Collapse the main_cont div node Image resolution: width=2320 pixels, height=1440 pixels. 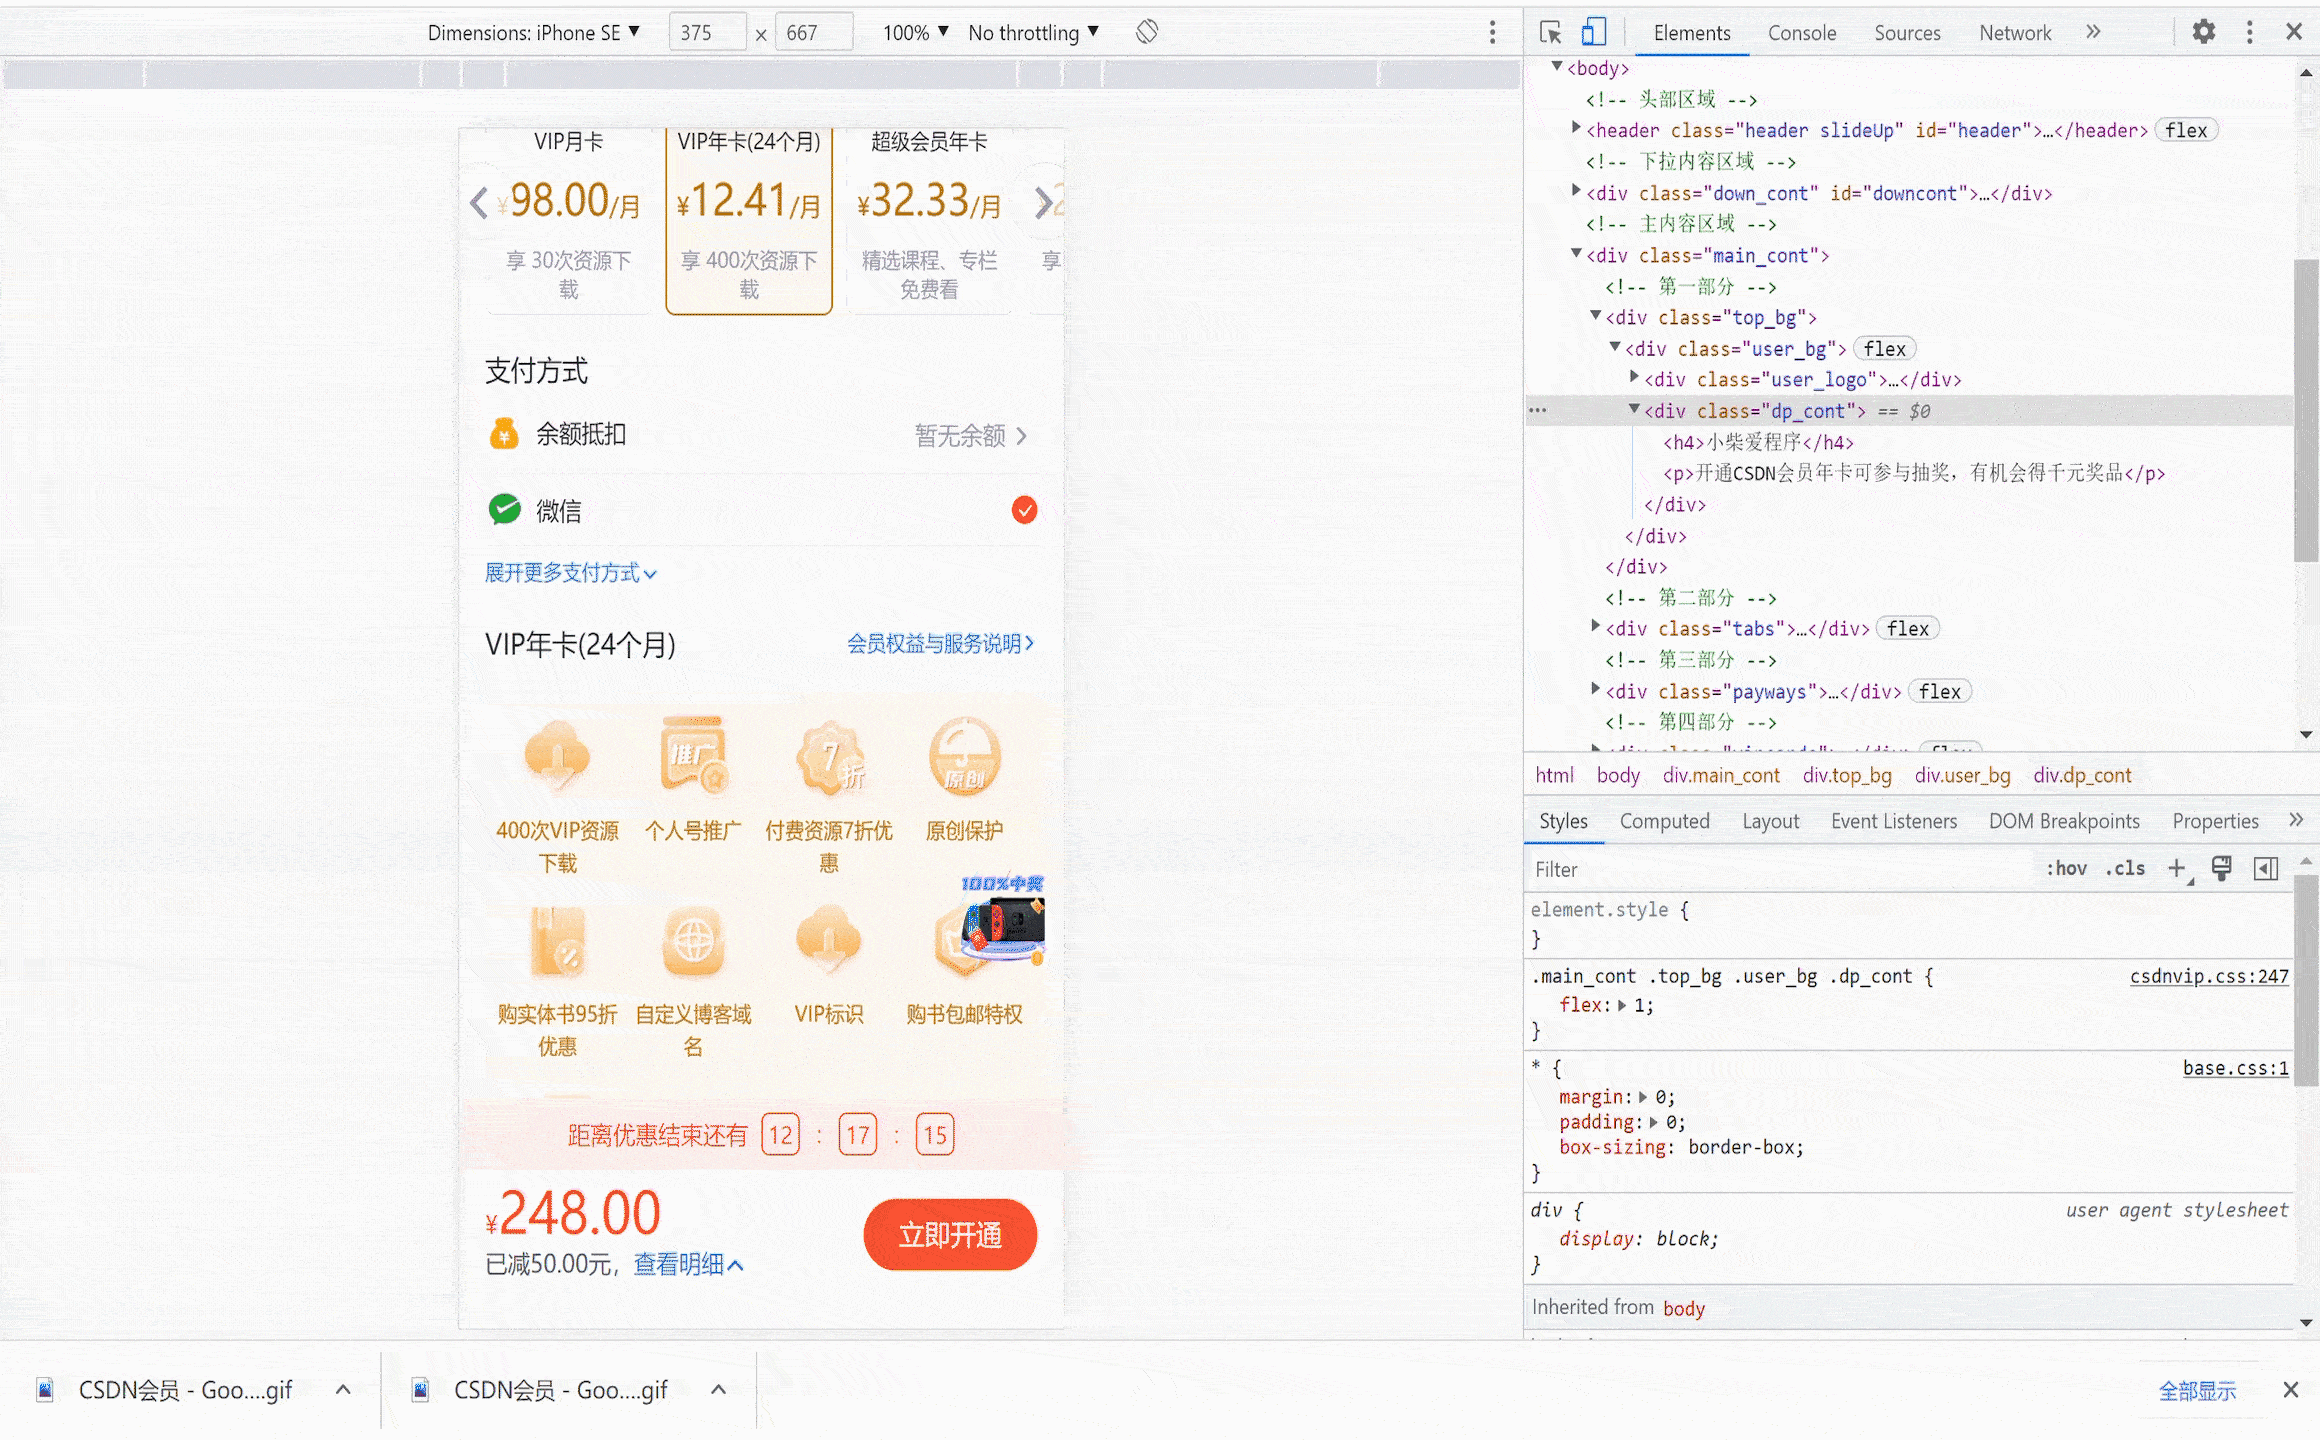point(1576,254)
